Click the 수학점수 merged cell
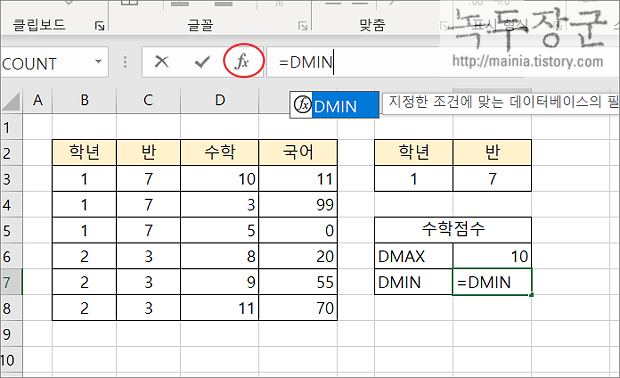This screenshot has height=378, width=620. (453, 230)
